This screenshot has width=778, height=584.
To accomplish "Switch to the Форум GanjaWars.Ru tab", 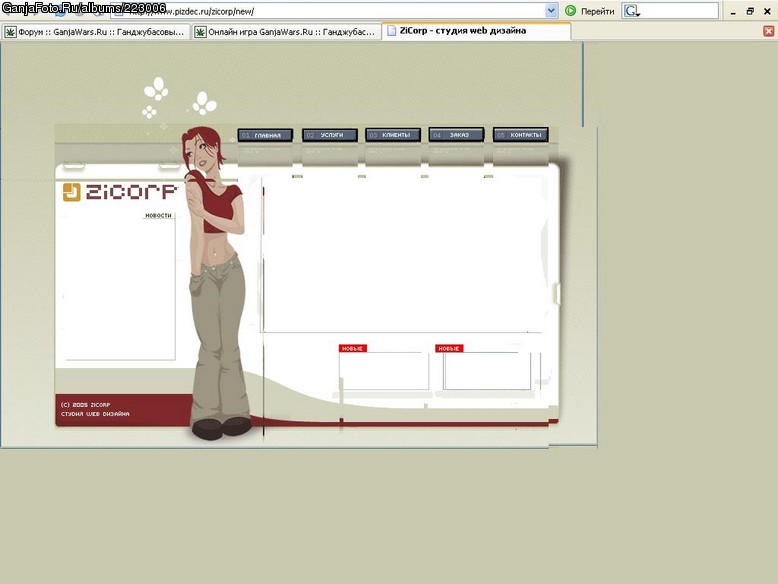I will pos(95,32).
